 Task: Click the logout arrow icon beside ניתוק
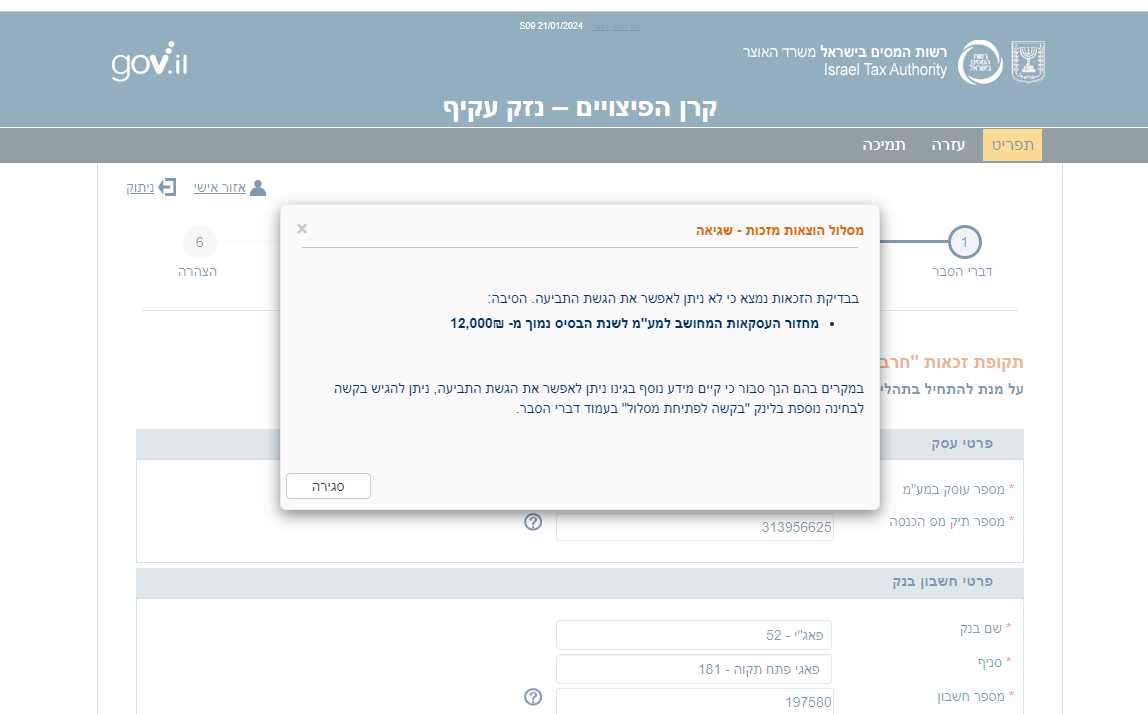pyautogui.click(x=168, y=187)
